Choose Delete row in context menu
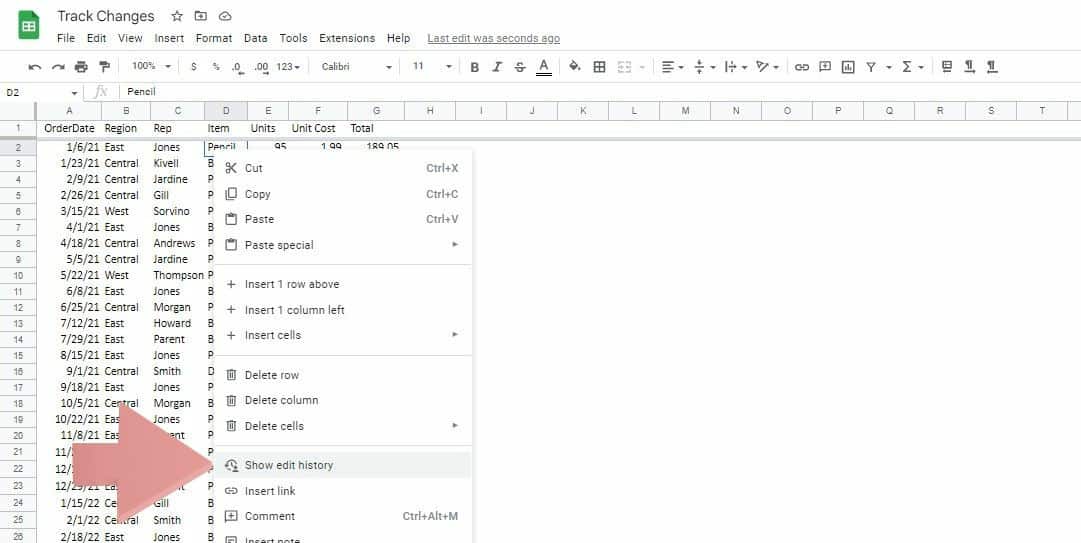Image resolution: width=1081 pixels, height=543 pixels. click(x=343, y=375)
